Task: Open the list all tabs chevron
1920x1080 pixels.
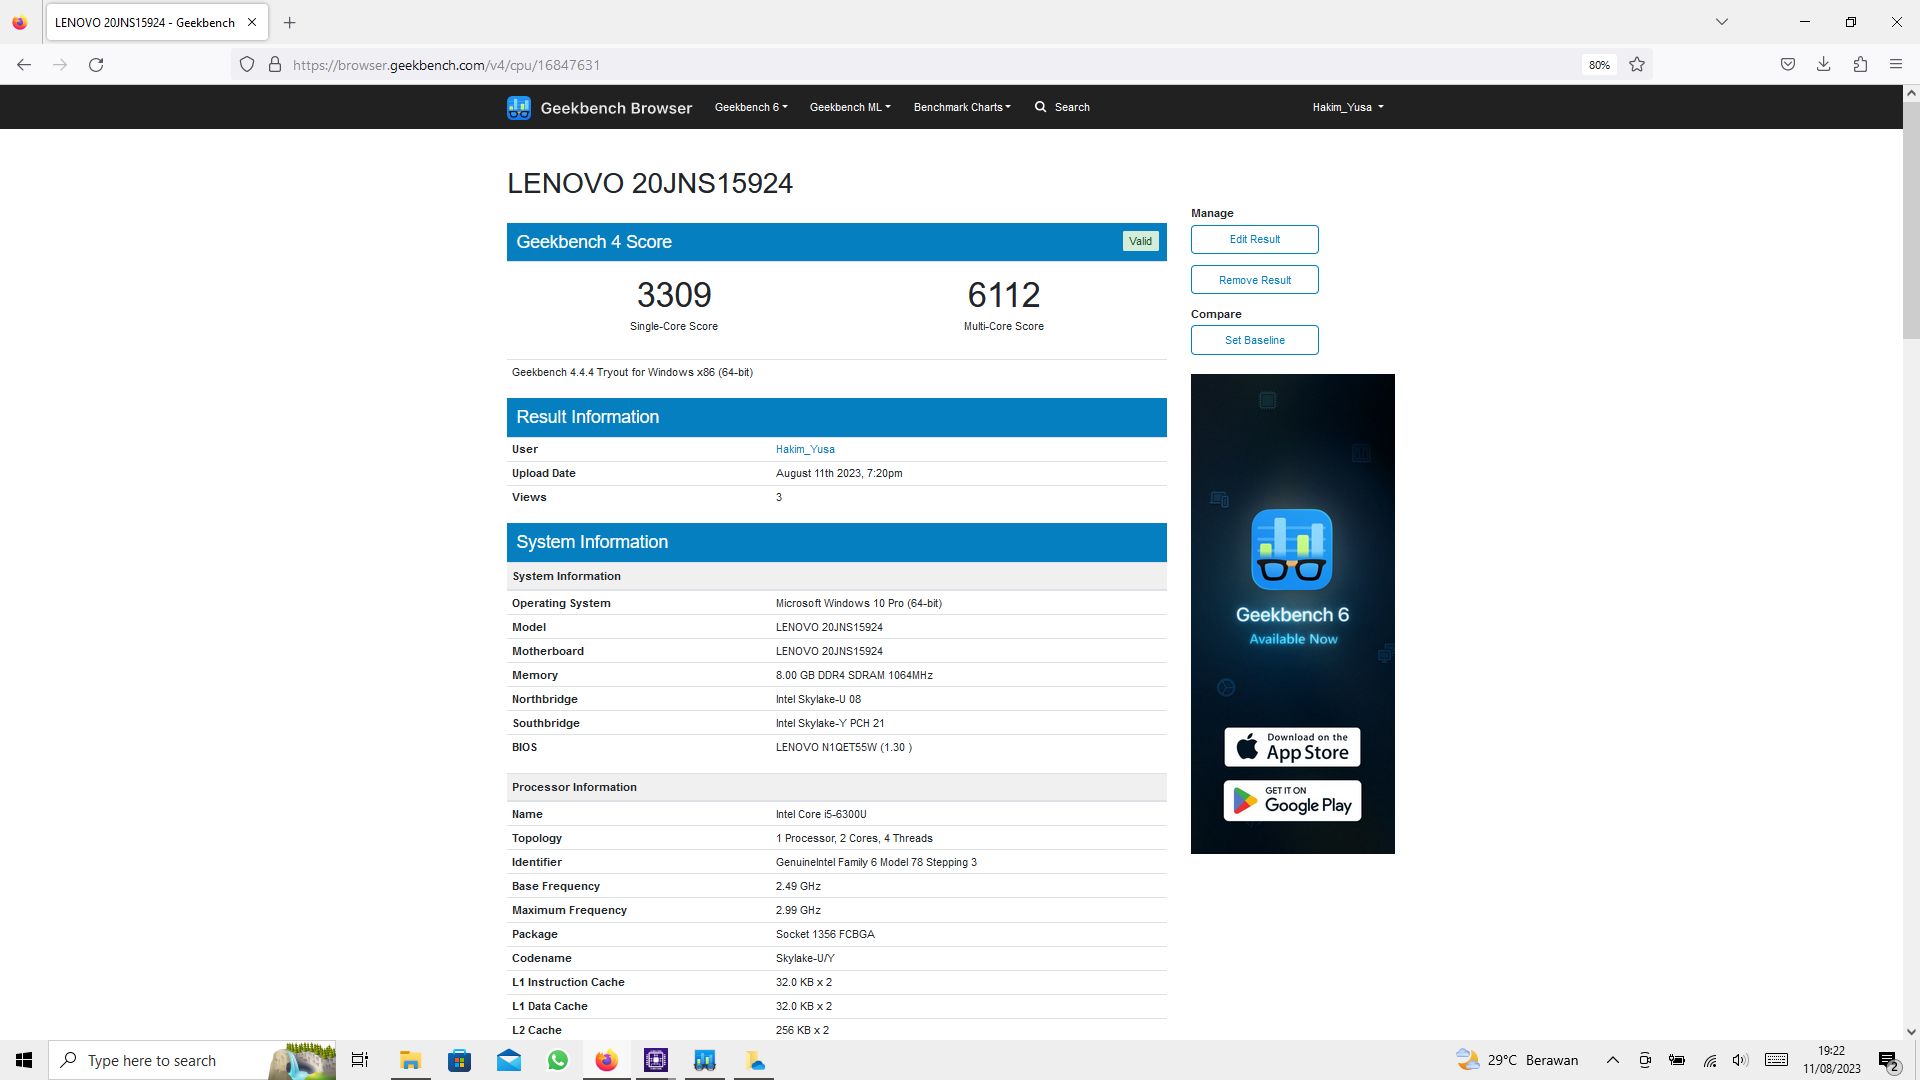Action: [1722, 22]
